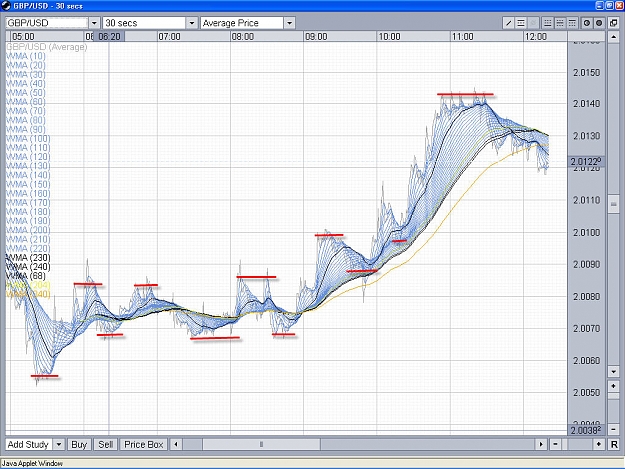Click the WMA (150) legend entry
625x469 pixels.
pos(28,184)
